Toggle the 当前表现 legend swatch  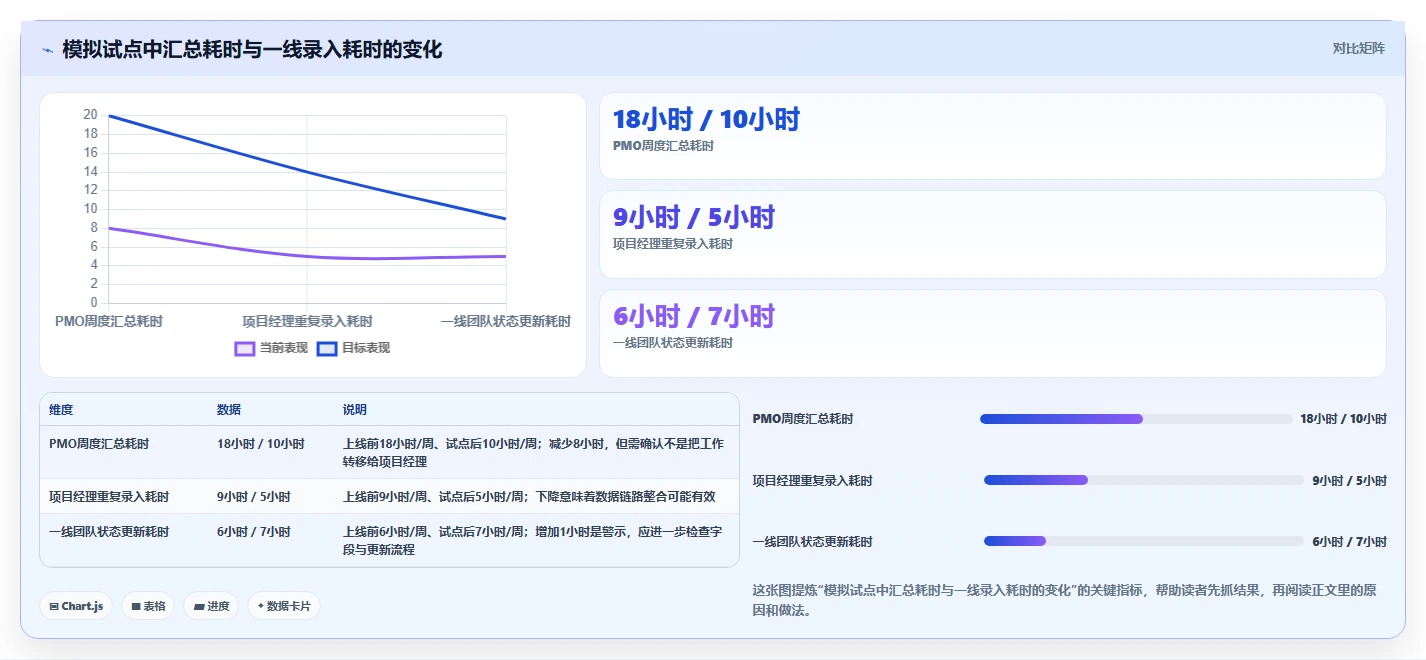(x=245, y=348)
